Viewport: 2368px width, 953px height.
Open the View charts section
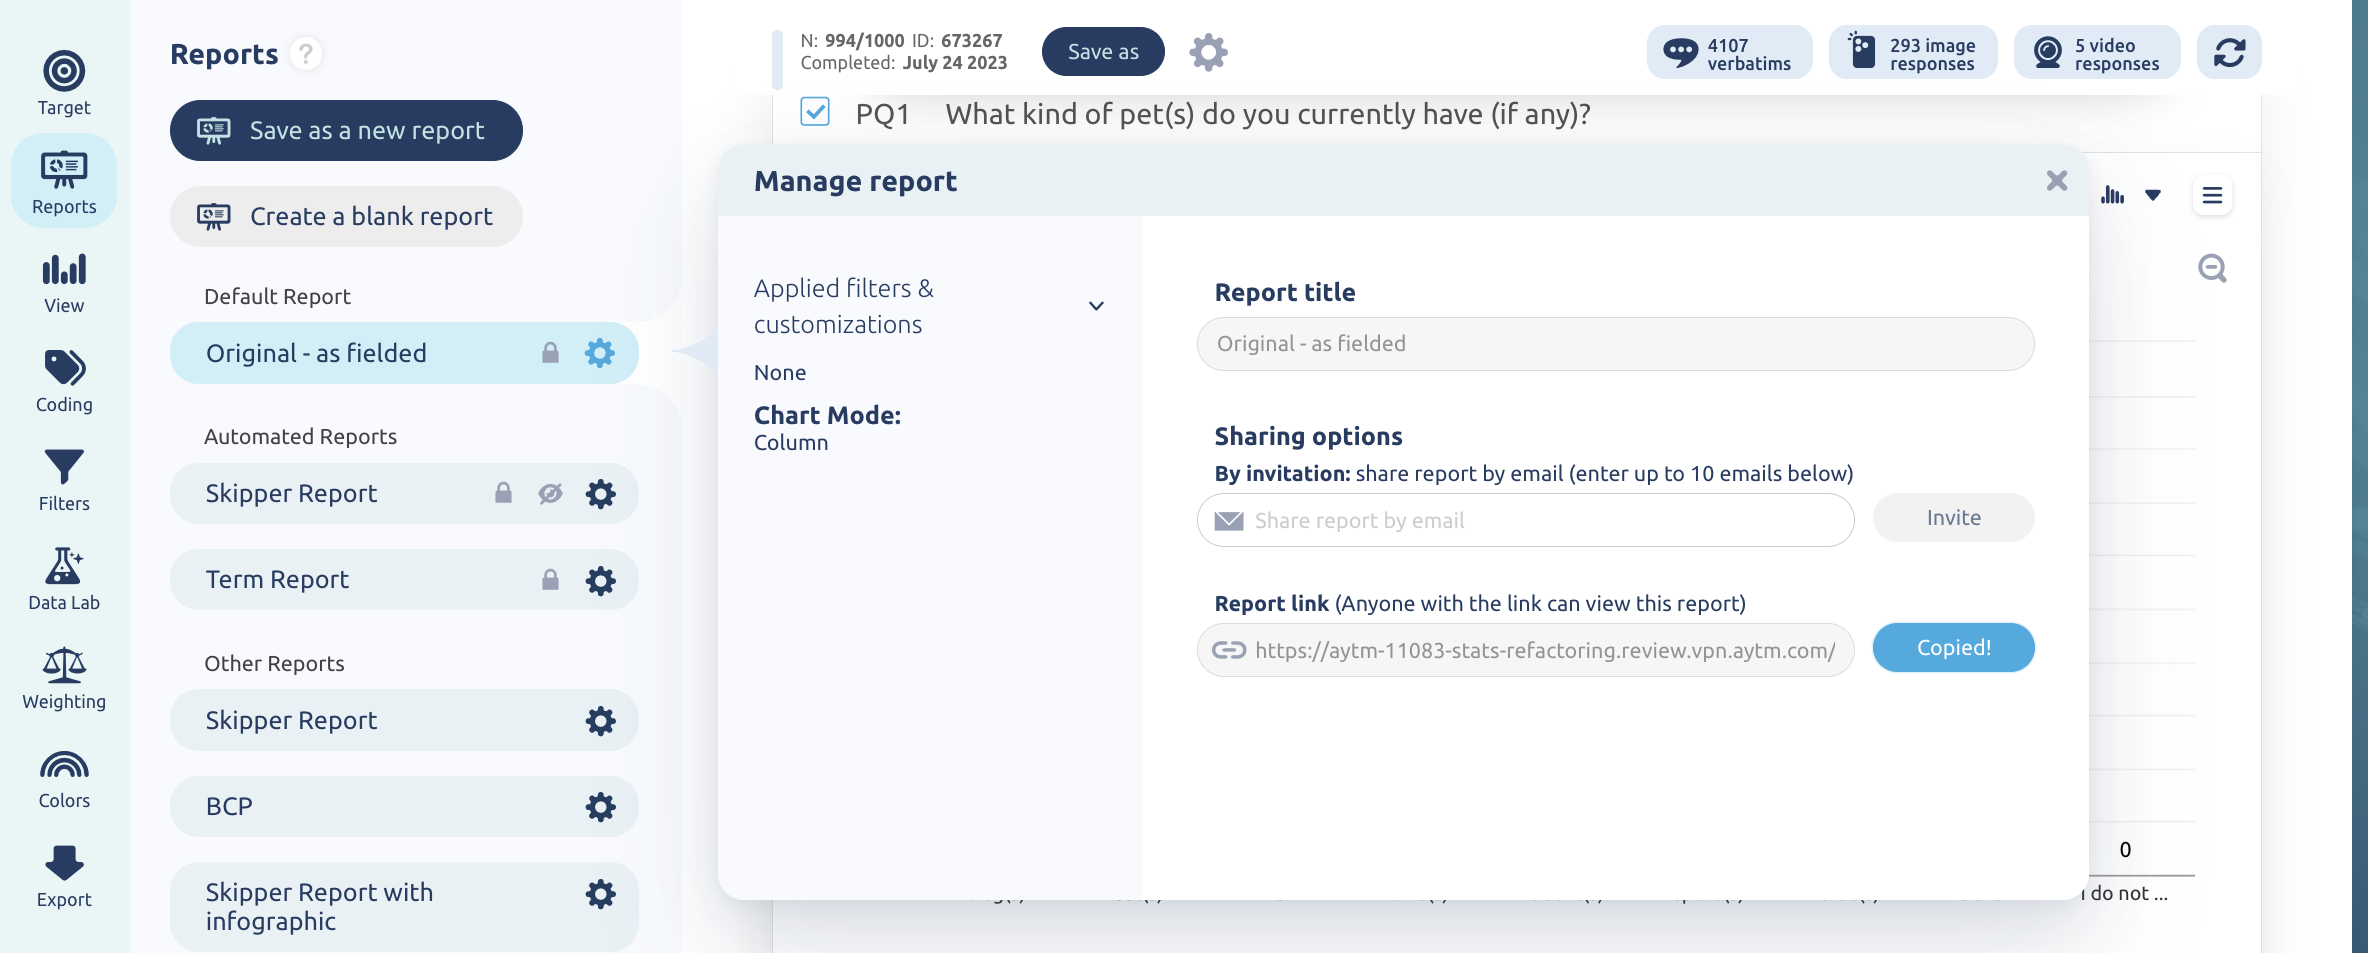point(64,283)
